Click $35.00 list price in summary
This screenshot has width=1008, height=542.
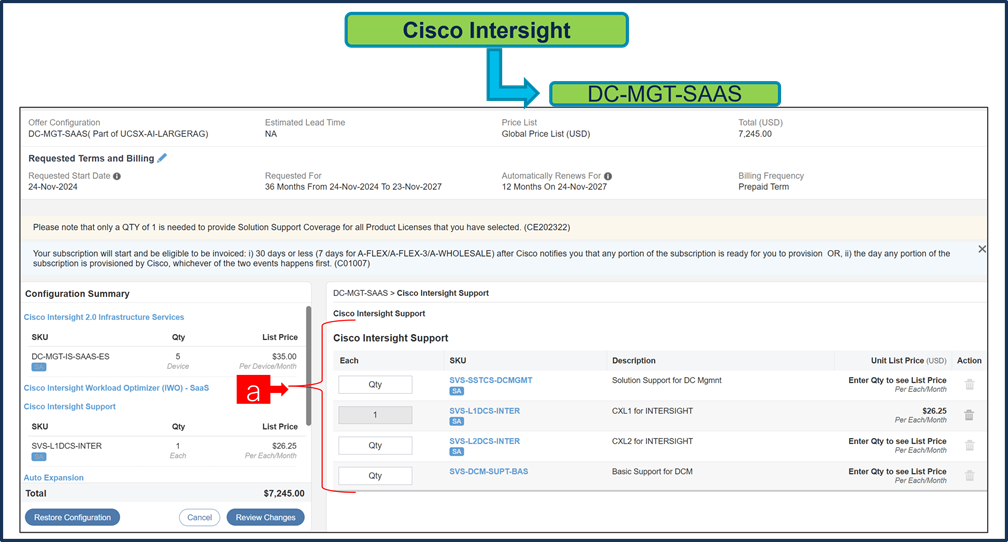[284, 356]
